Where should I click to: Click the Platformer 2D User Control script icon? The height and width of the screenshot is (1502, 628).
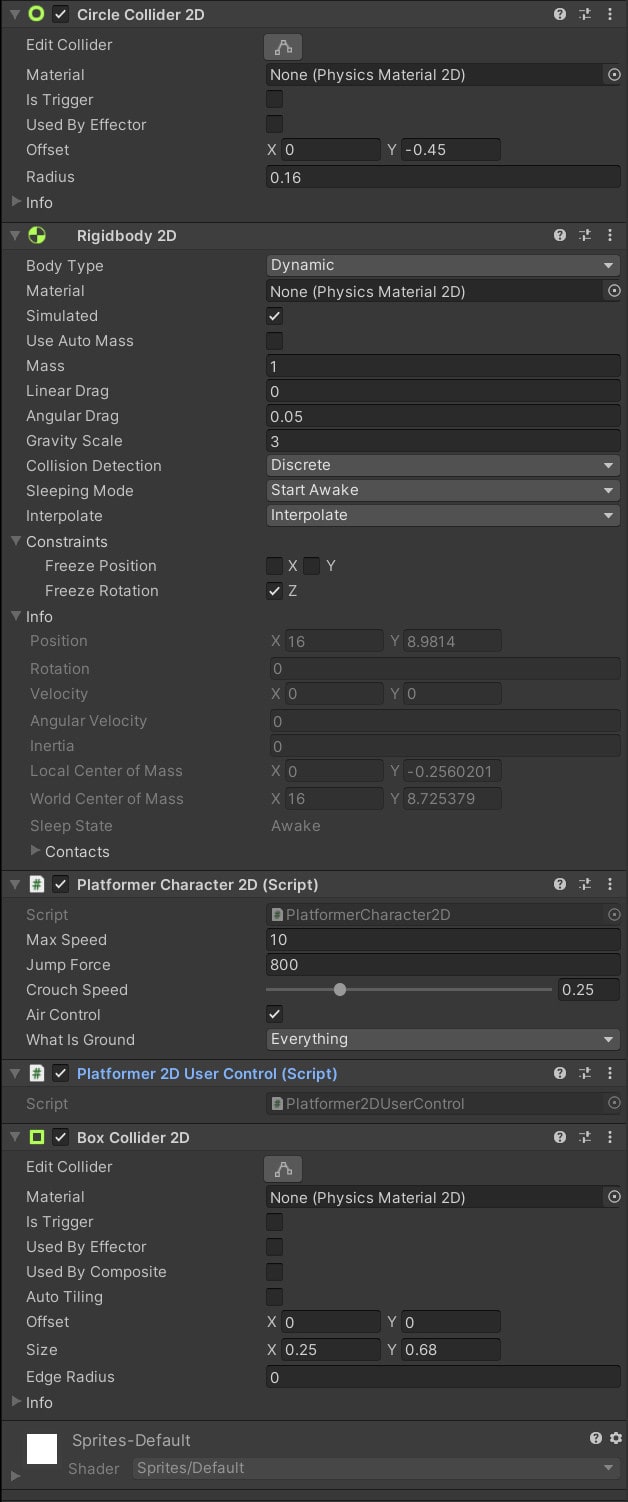pos(37,1073)
